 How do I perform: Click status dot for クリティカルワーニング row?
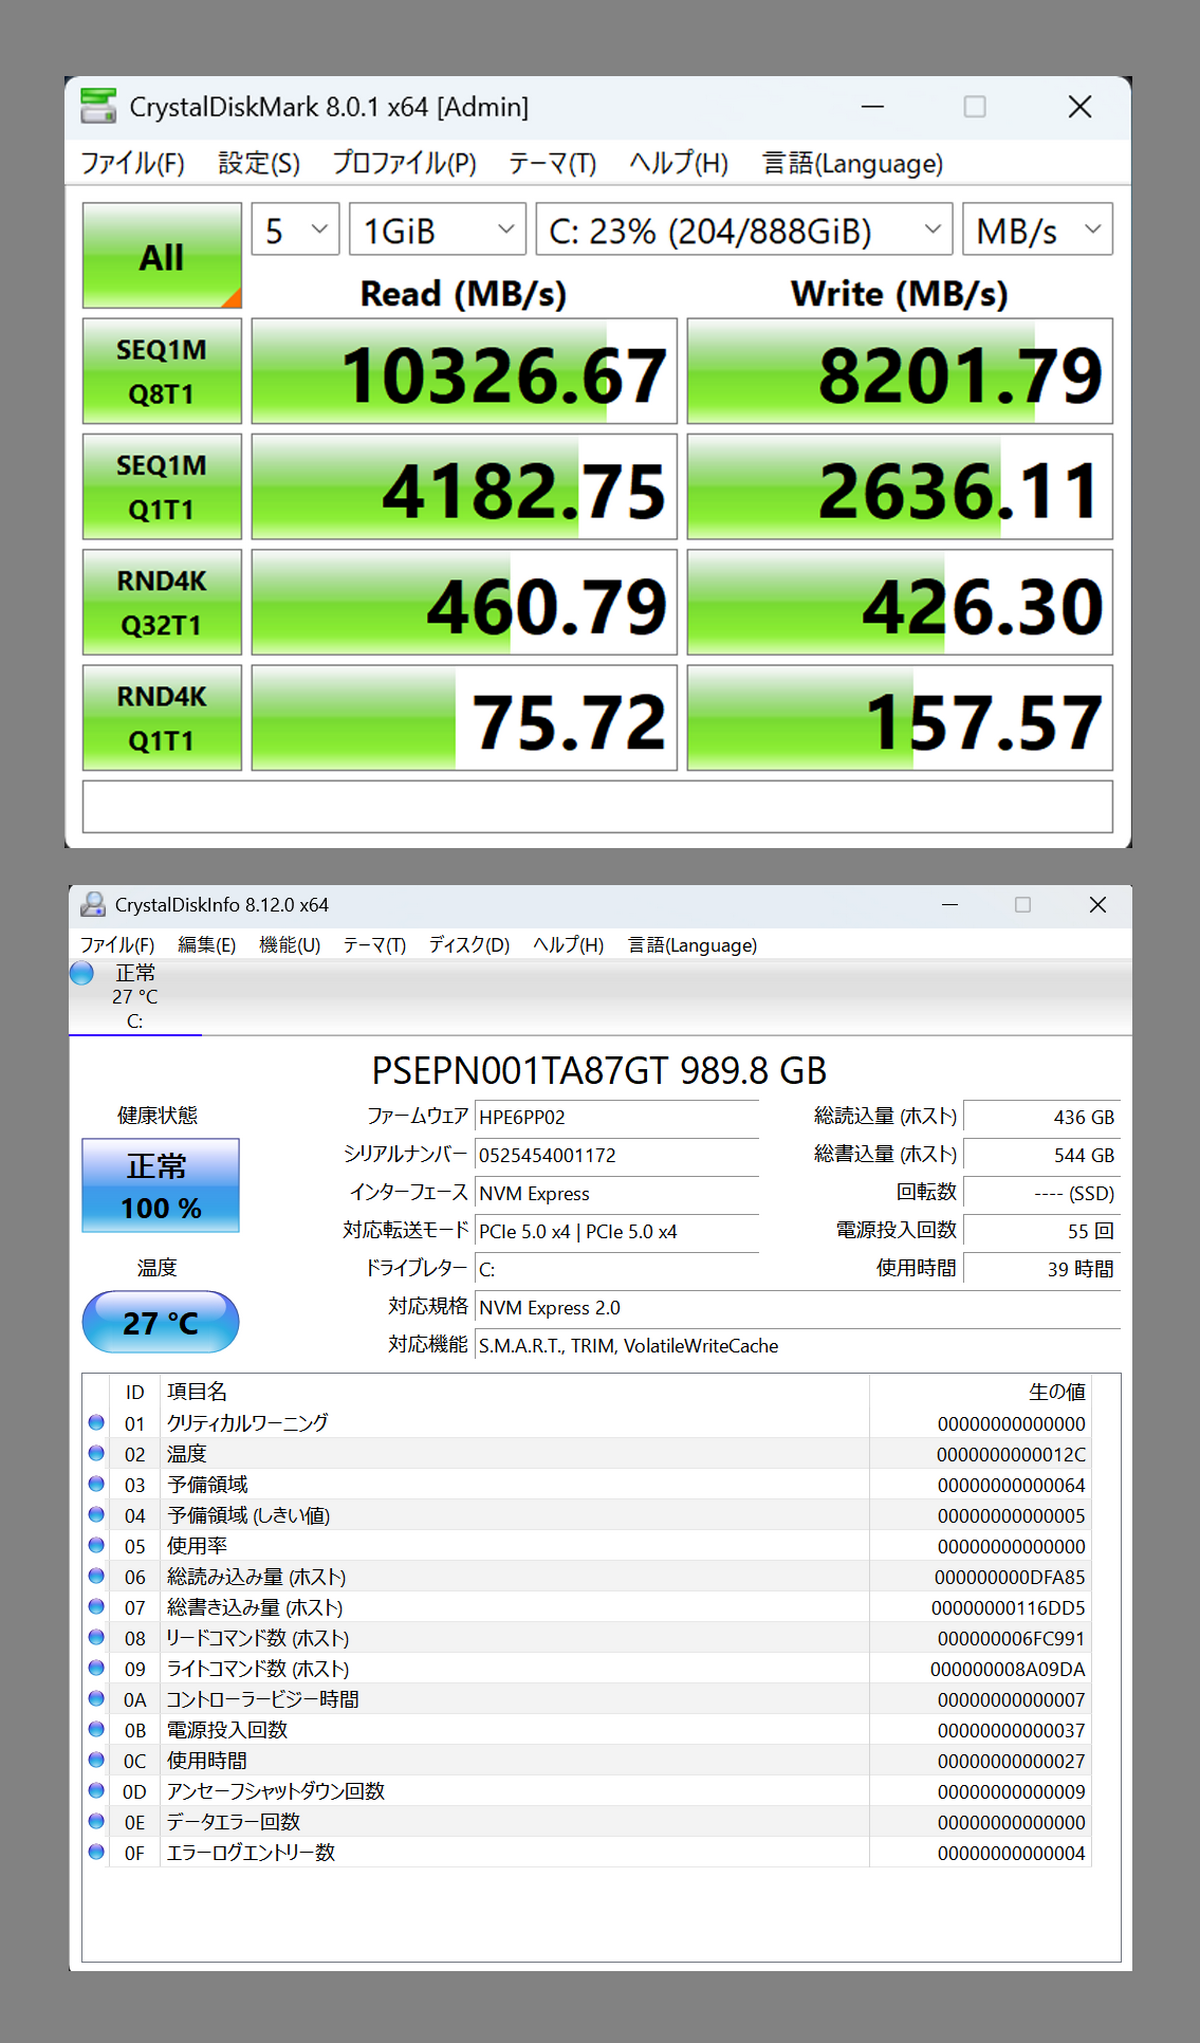tap(96, 1422)
